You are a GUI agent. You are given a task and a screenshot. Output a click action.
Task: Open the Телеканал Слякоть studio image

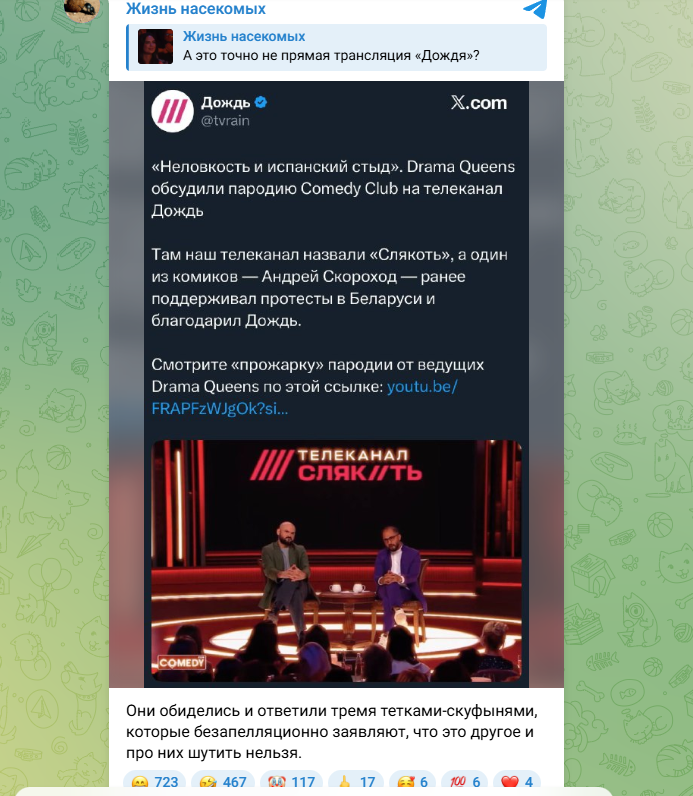click(x=337, y=560)
